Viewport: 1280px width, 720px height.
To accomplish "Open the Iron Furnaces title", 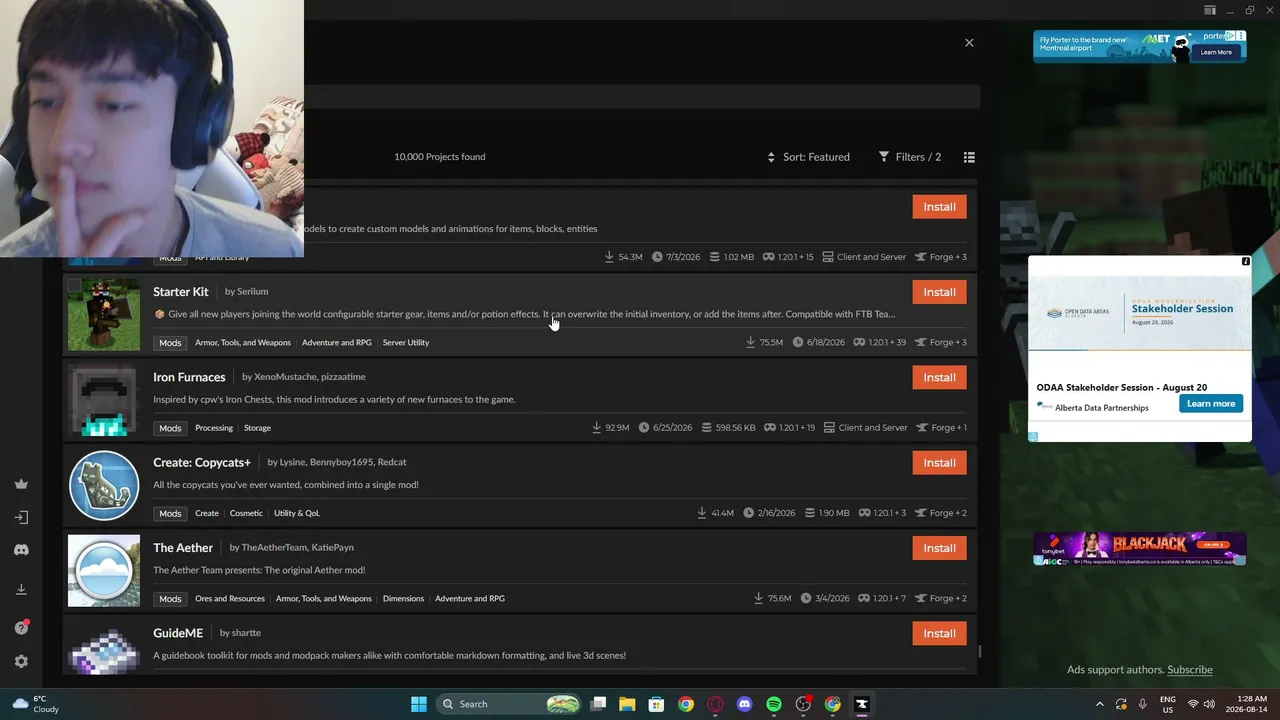I will 189,377.
